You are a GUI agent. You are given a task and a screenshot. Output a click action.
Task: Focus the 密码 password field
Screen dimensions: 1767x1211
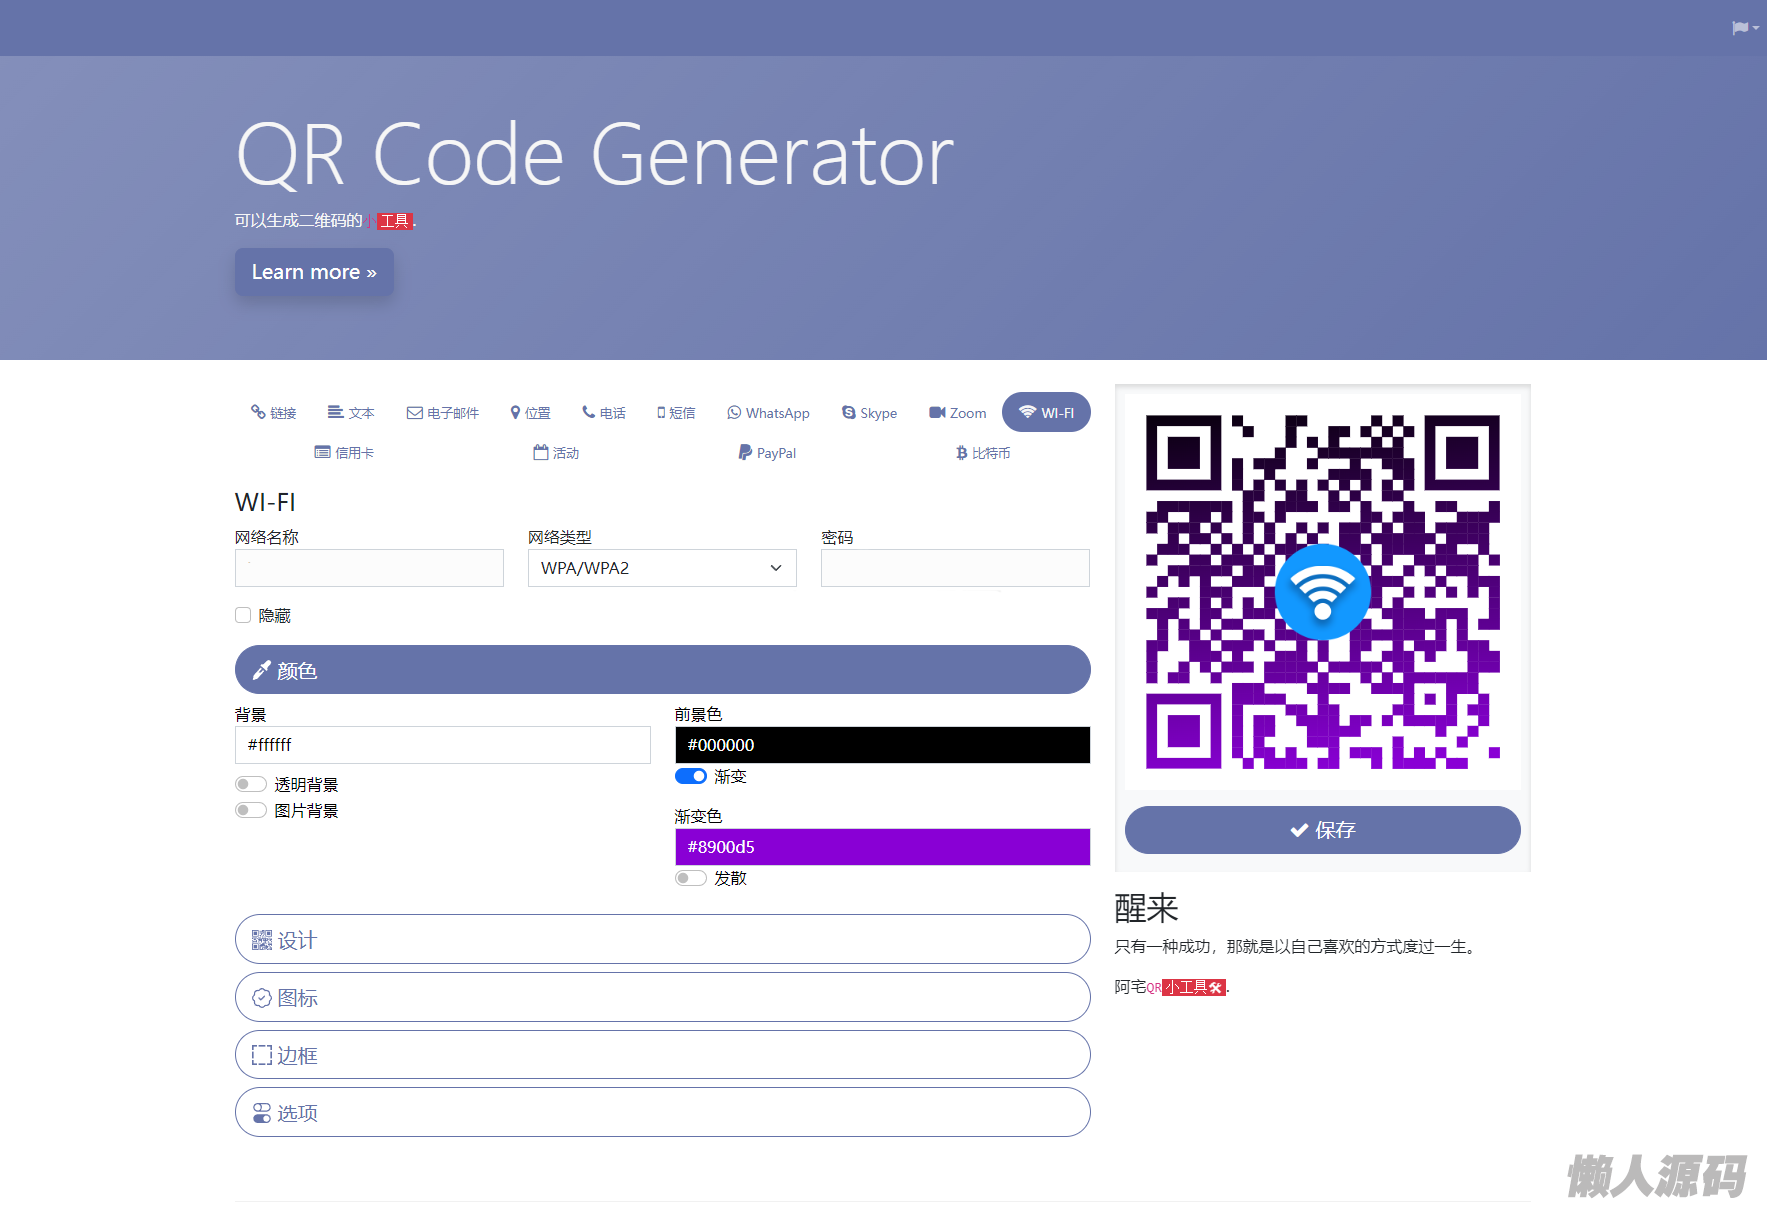955,568
